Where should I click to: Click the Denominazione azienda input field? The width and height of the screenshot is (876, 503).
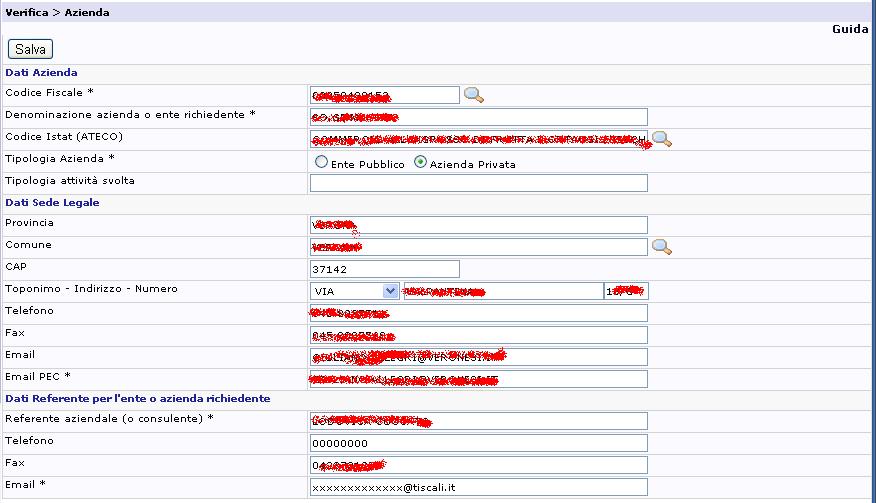point(478,117)
